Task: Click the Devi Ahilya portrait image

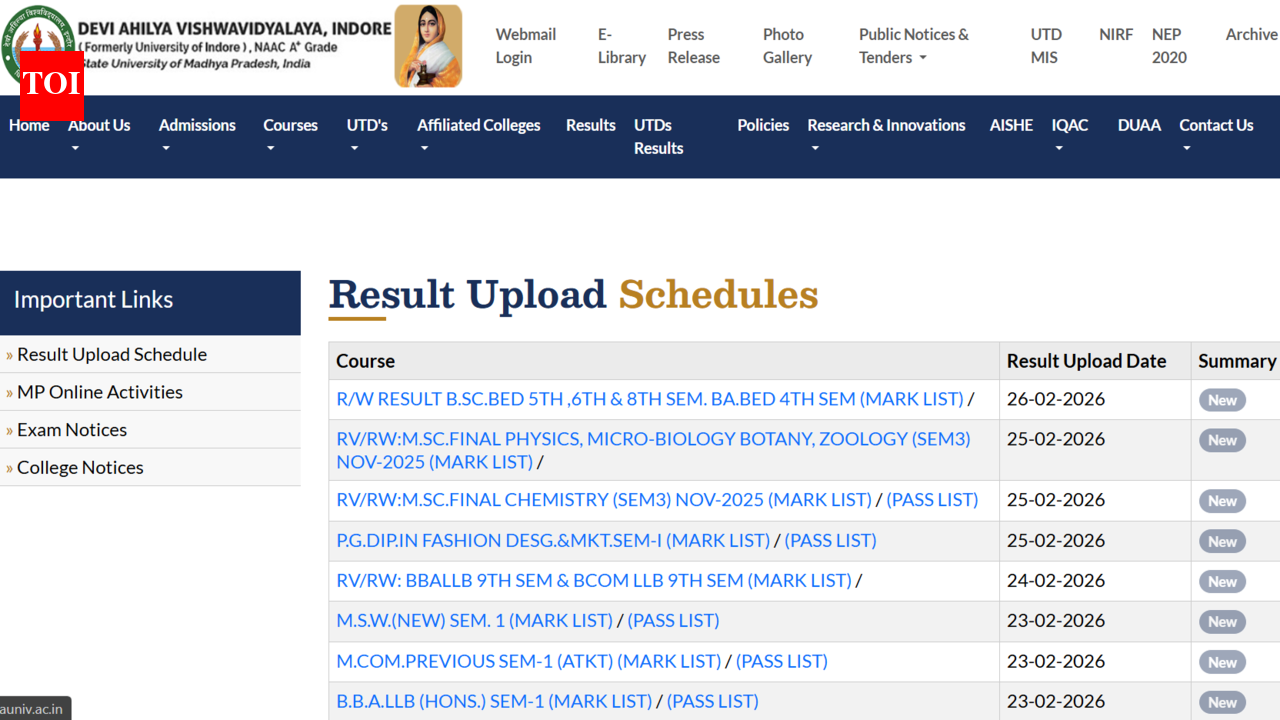Action: click(x=428, y=45)
